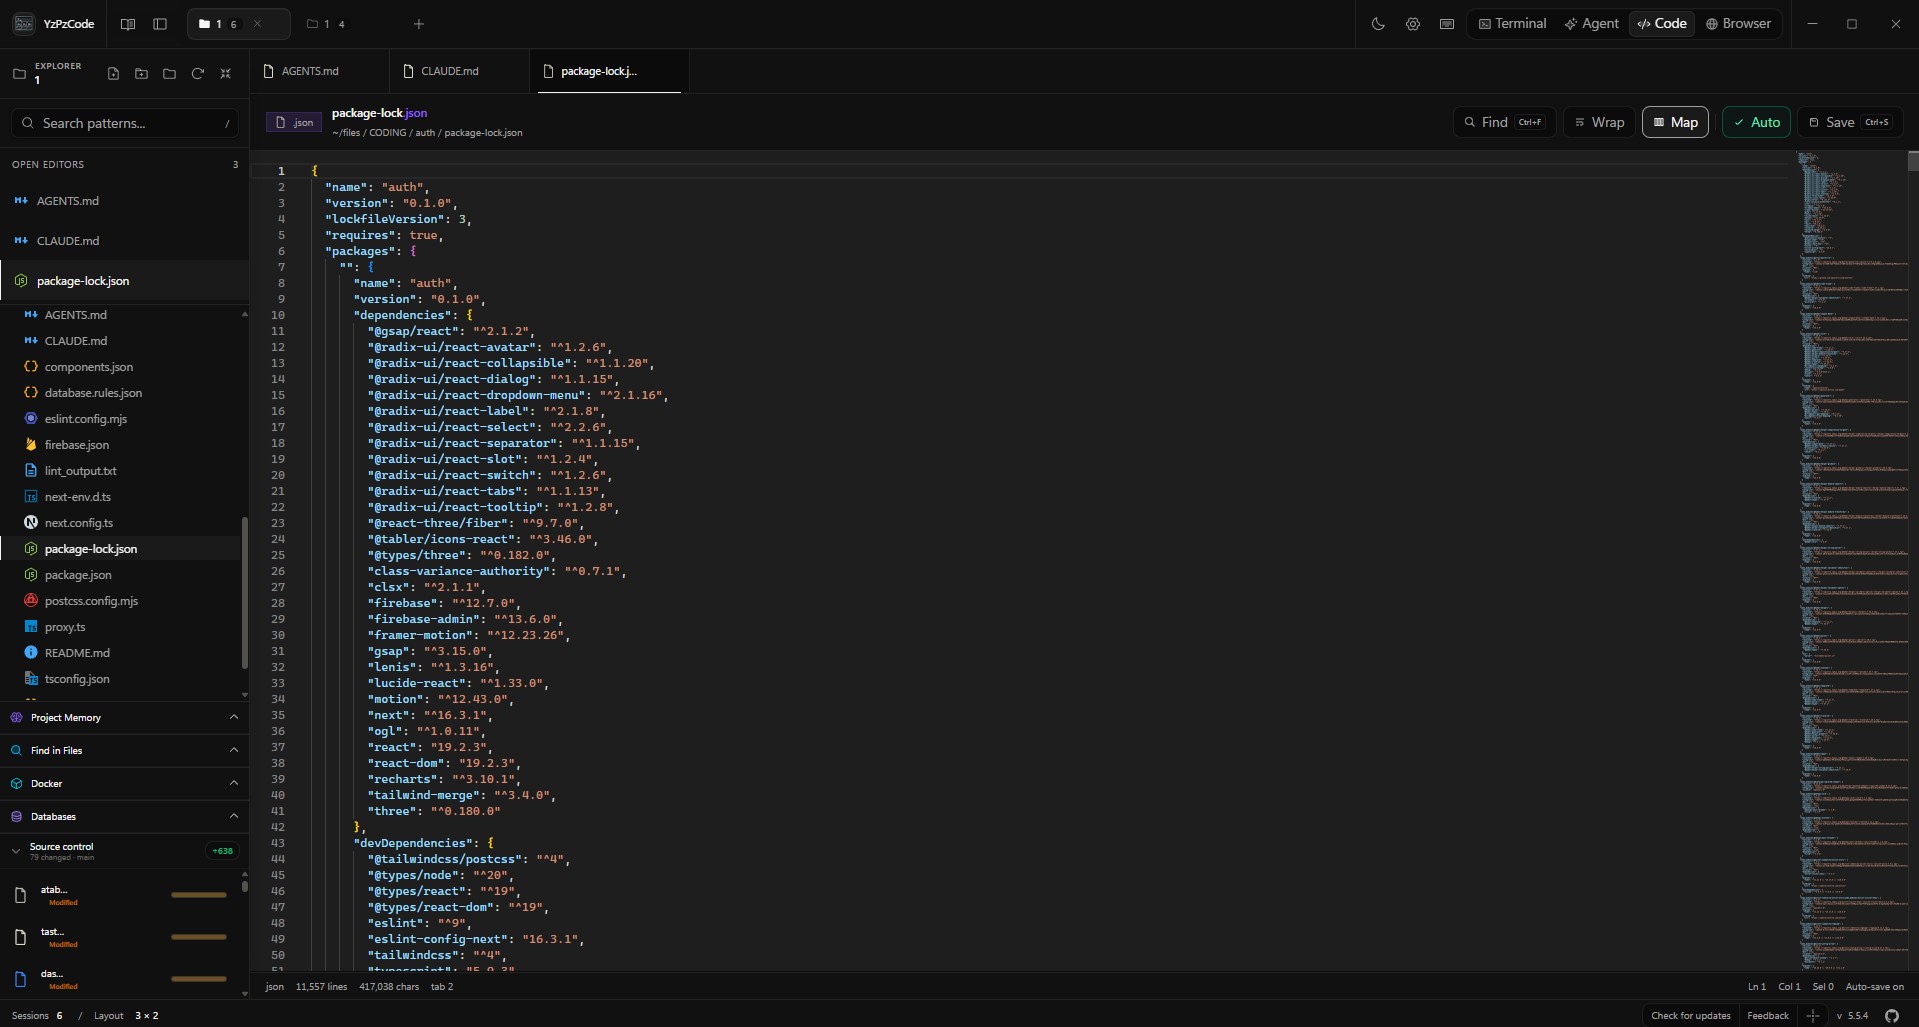Click Check for updates
The image size is (1919, 1027).
[x=1690, y=1015]
